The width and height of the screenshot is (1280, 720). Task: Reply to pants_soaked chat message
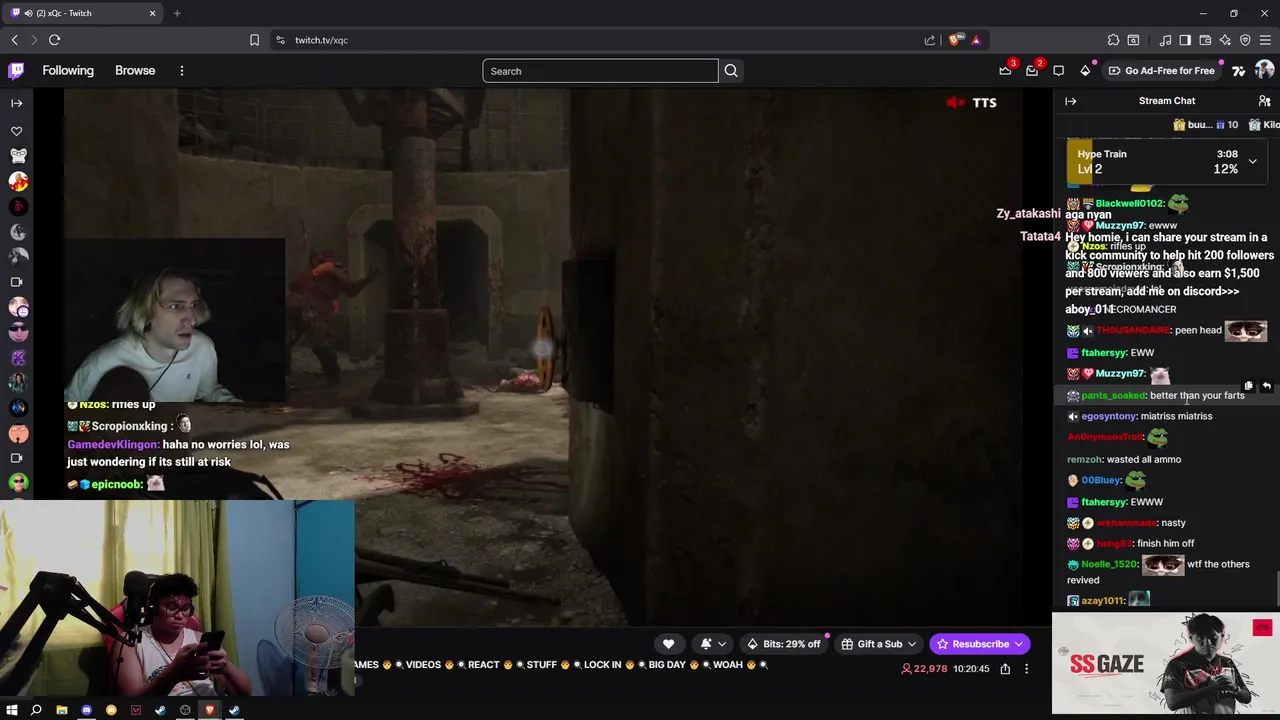(1266, 386)
